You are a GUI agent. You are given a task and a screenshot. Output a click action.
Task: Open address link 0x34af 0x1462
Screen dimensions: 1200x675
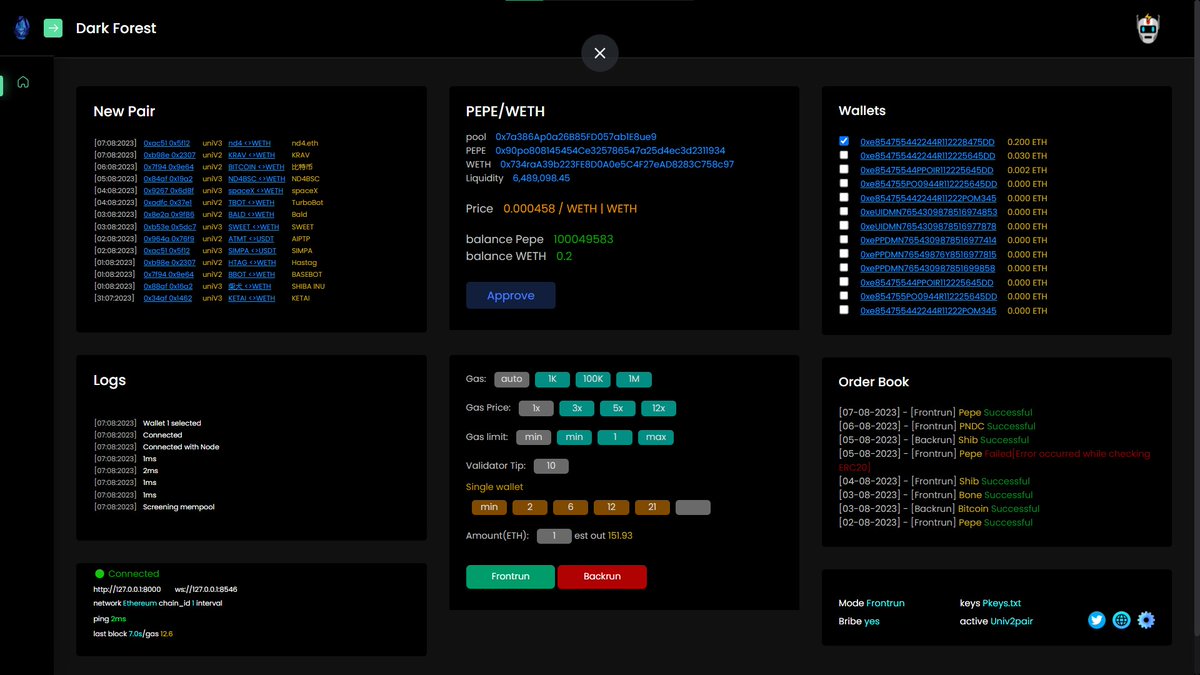pyautogui.click(x=168, y=298)
